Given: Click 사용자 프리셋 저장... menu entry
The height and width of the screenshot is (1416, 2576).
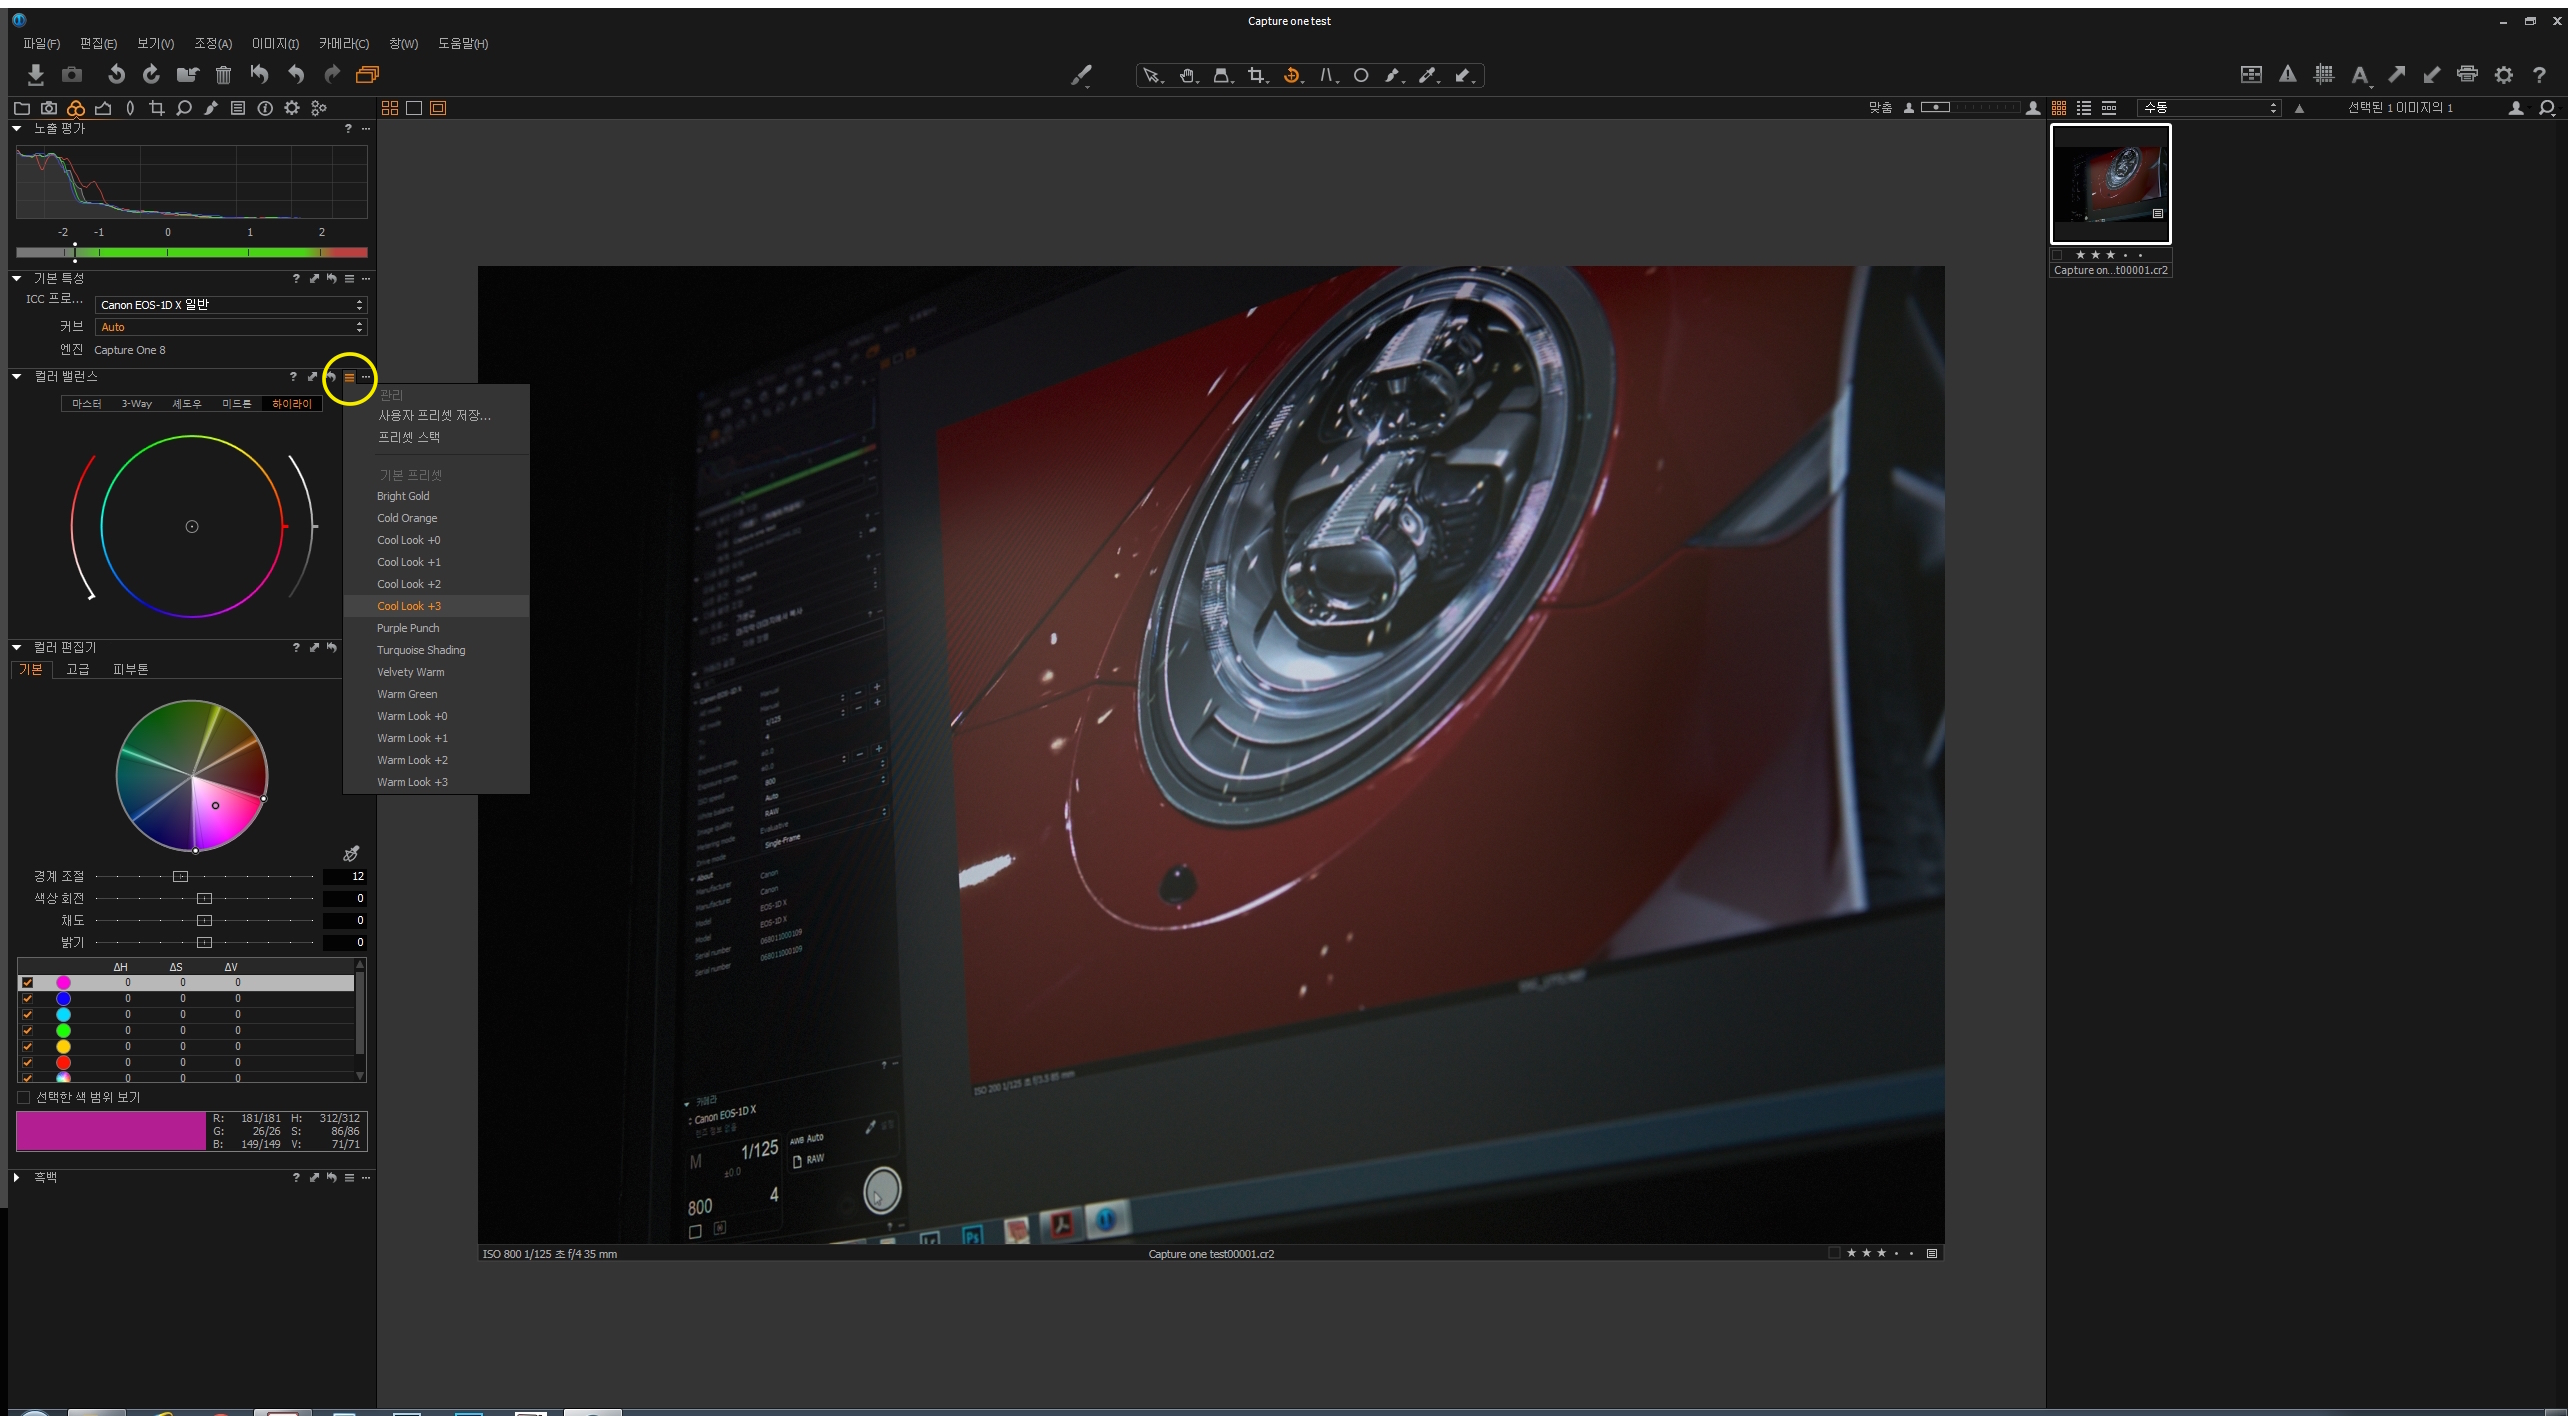Looking at the screenshot, I should [x=434, y=415].
